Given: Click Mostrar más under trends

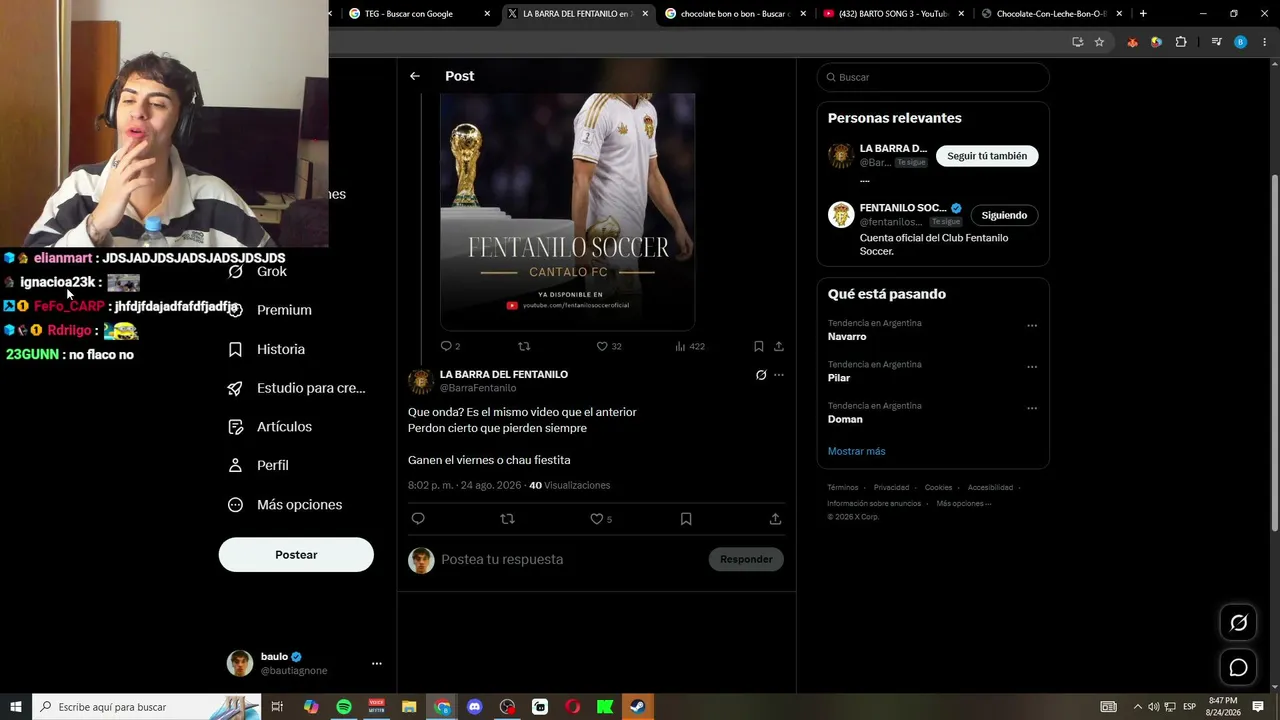Looking at the screenshot, I should (x=856, y=451).
